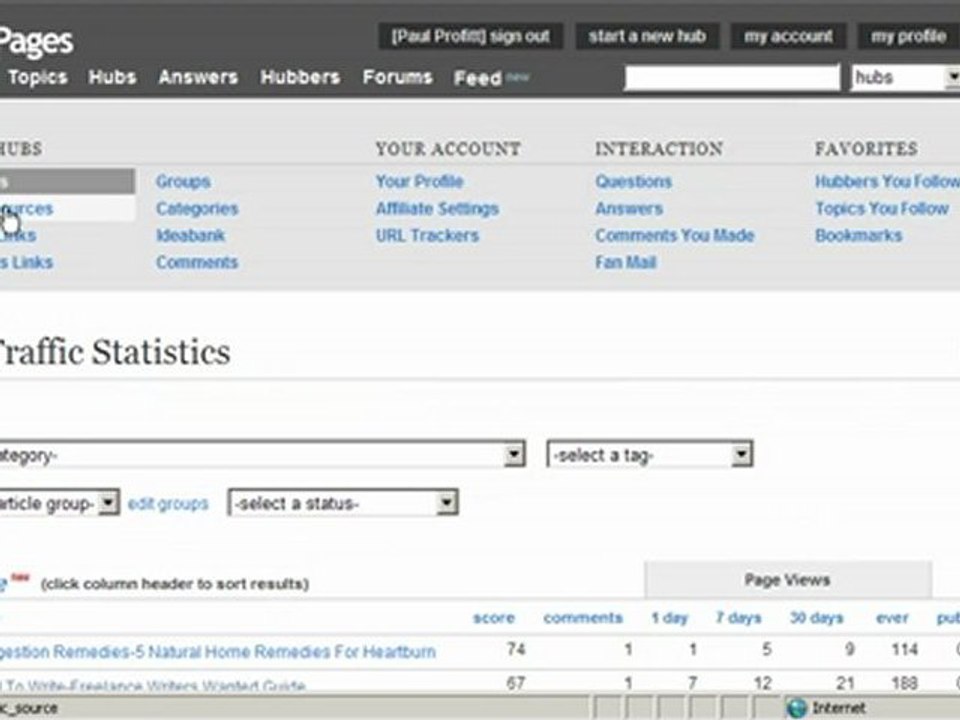Open the Fan Mail link
Image resolution: width=960 pixels, height=720 pixels.
[x=628, y=263]
